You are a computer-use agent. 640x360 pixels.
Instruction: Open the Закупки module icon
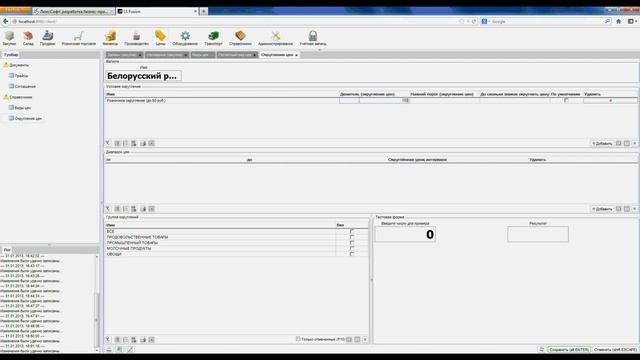tap(9, 36)
